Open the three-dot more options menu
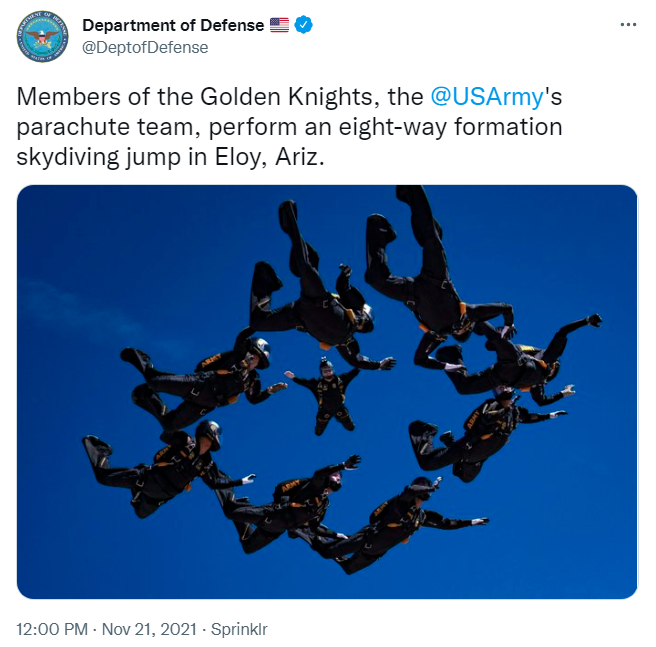656x647 pixels. [x=628, y=25]
